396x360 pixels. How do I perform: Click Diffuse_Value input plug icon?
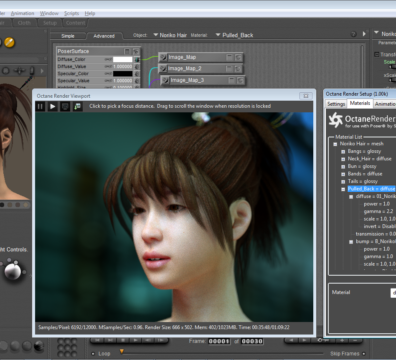(137, 67)
